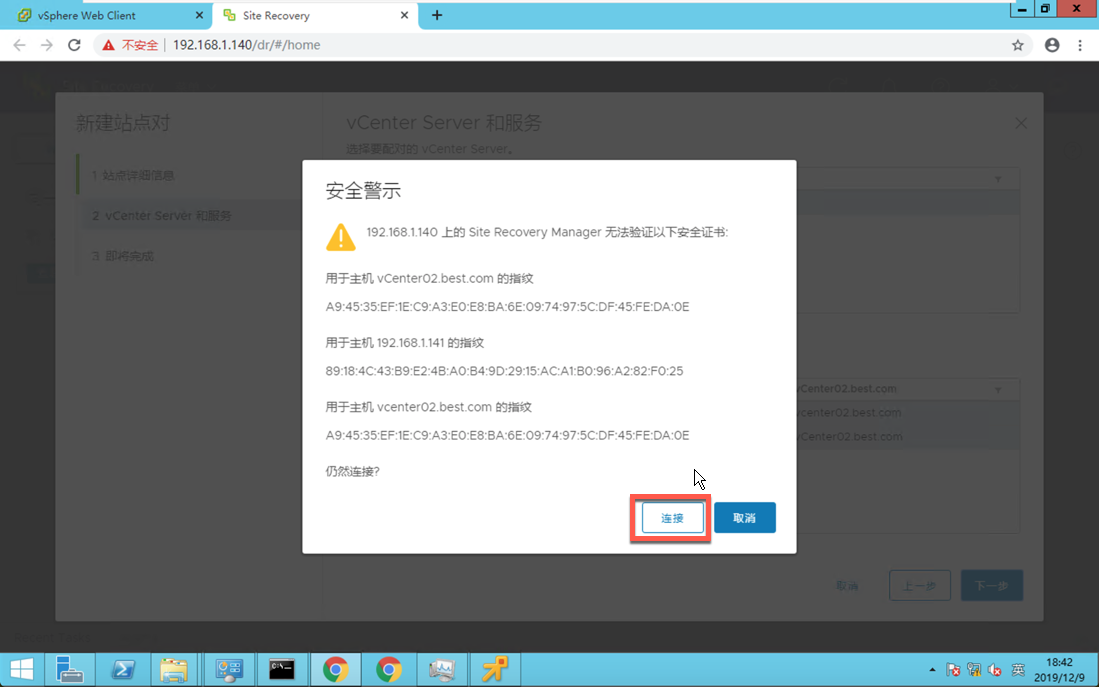Open the performance monitor taskbar icon
Image resolution: width=1099 pixels, height=687 pixels.
pyautogui.click(x=442, y=669)
